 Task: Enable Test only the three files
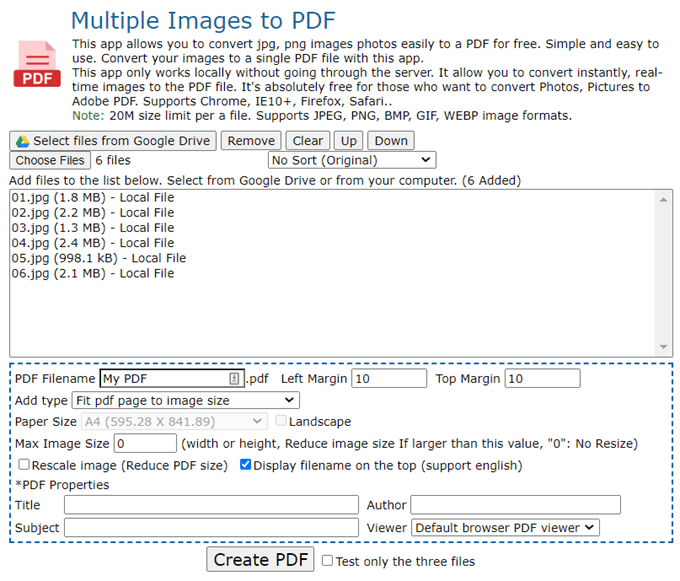[327, 561]
